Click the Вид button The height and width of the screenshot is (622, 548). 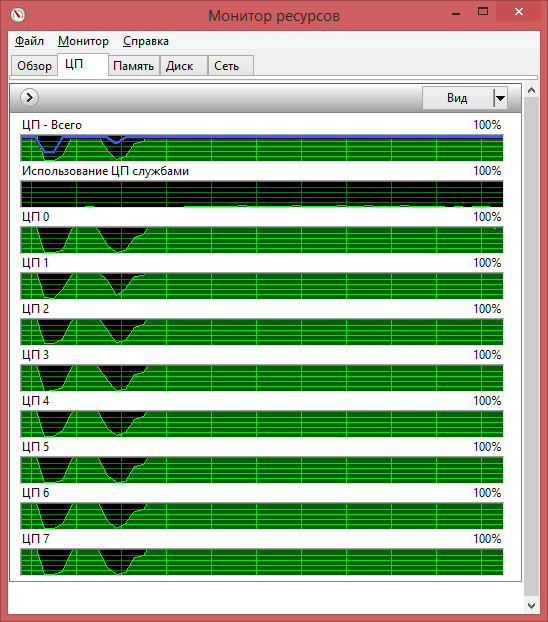click(x=458, y=98)
